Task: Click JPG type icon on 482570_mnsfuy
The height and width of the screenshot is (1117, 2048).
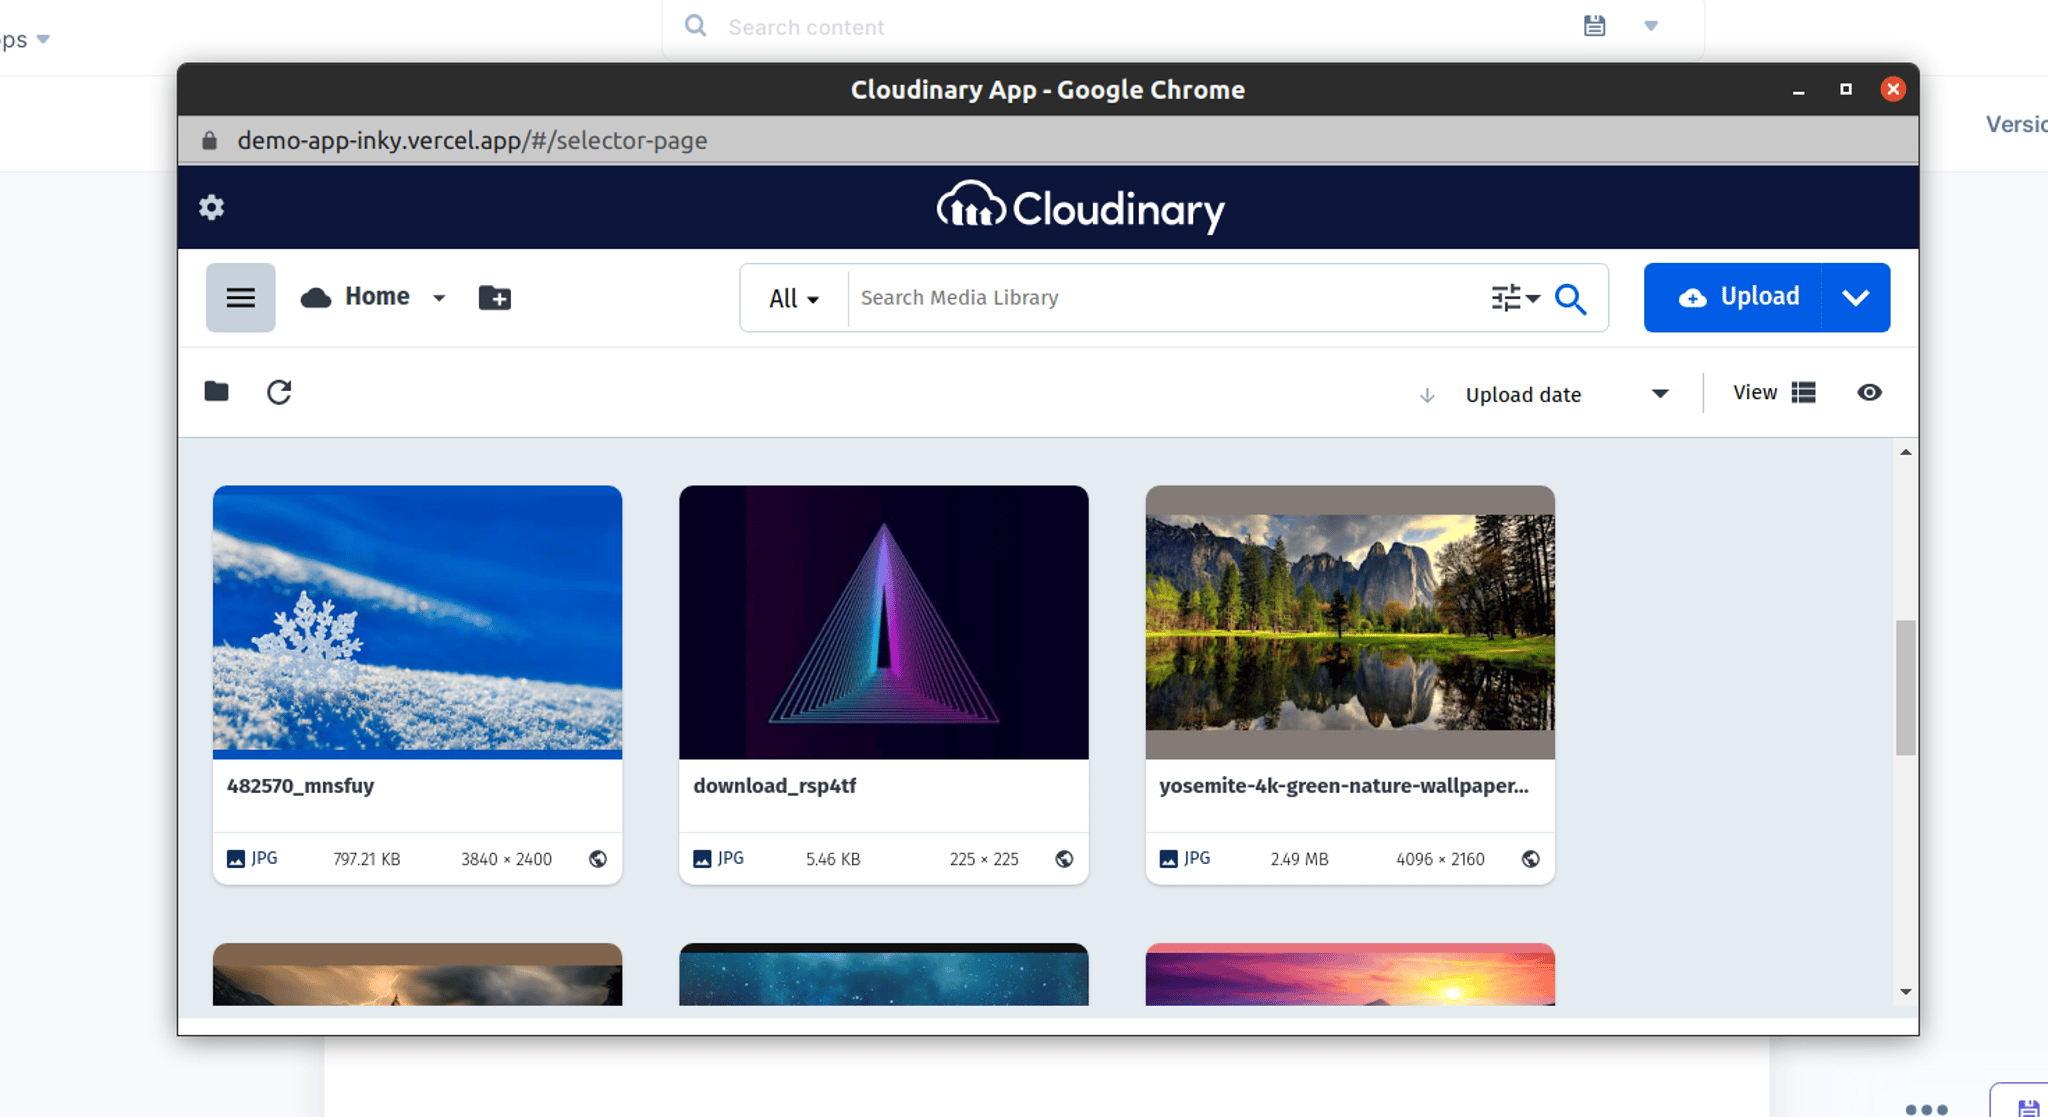Action: coord(236,859)
